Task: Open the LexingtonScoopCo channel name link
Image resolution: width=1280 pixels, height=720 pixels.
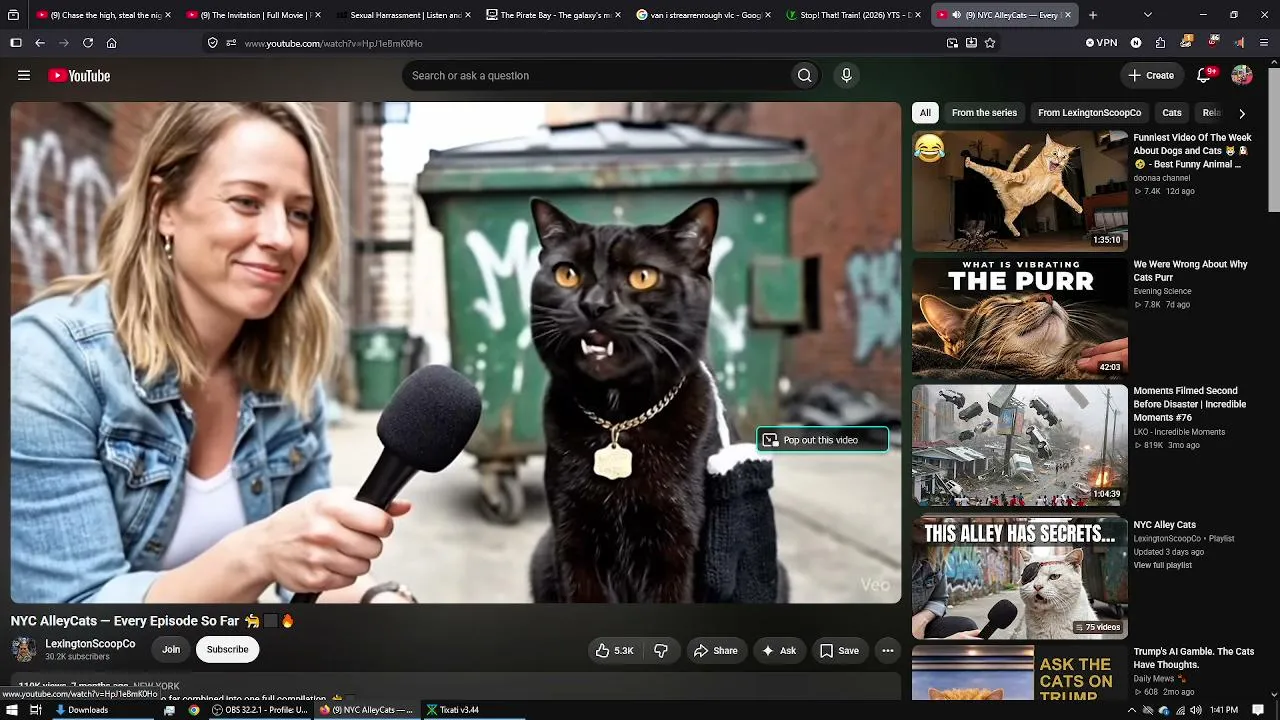Action: pos(90,644)
